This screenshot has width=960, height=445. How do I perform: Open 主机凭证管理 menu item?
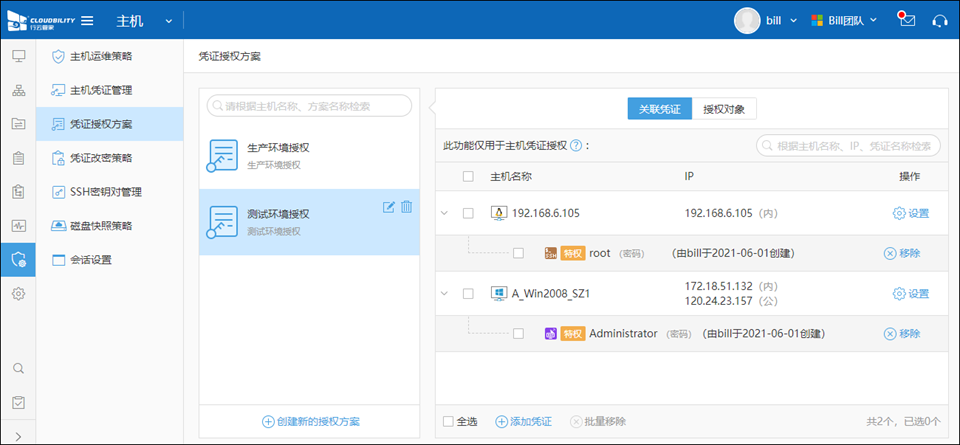pos(100,90)
